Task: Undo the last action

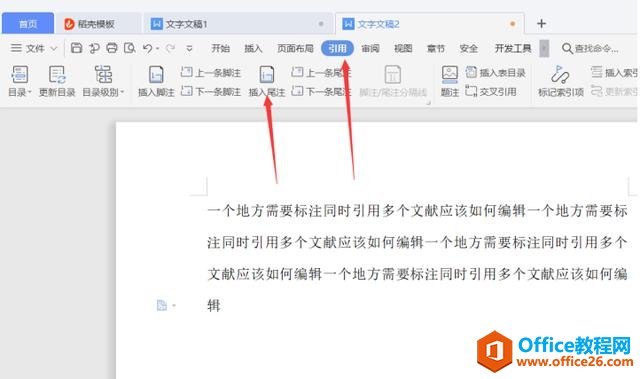Action: click(x=147, y=48)
